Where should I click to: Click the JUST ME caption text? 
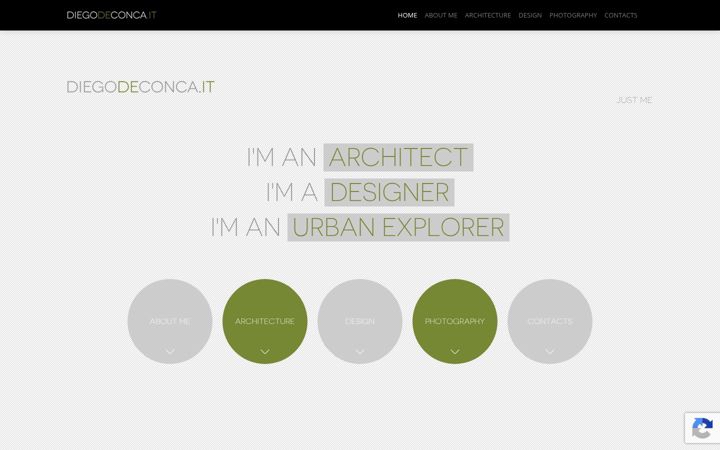click(634, 100)
